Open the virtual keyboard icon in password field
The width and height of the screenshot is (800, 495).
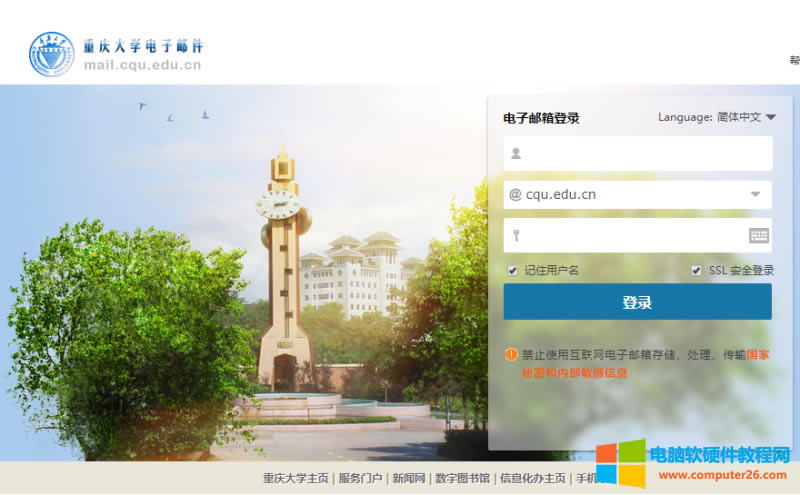pos(759,236)
